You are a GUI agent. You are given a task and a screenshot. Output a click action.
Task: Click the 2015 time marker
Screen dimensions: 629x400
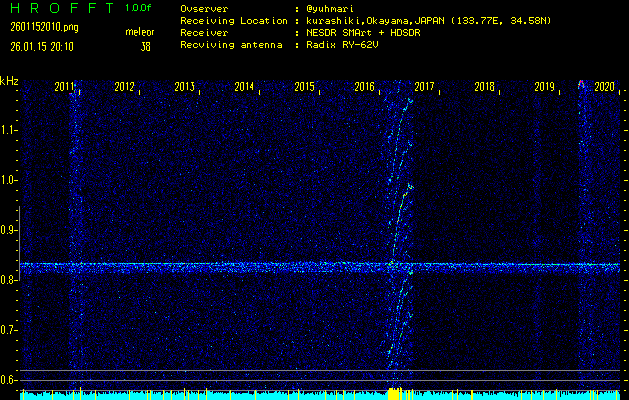pyautogui.click(x=304, y=87)
